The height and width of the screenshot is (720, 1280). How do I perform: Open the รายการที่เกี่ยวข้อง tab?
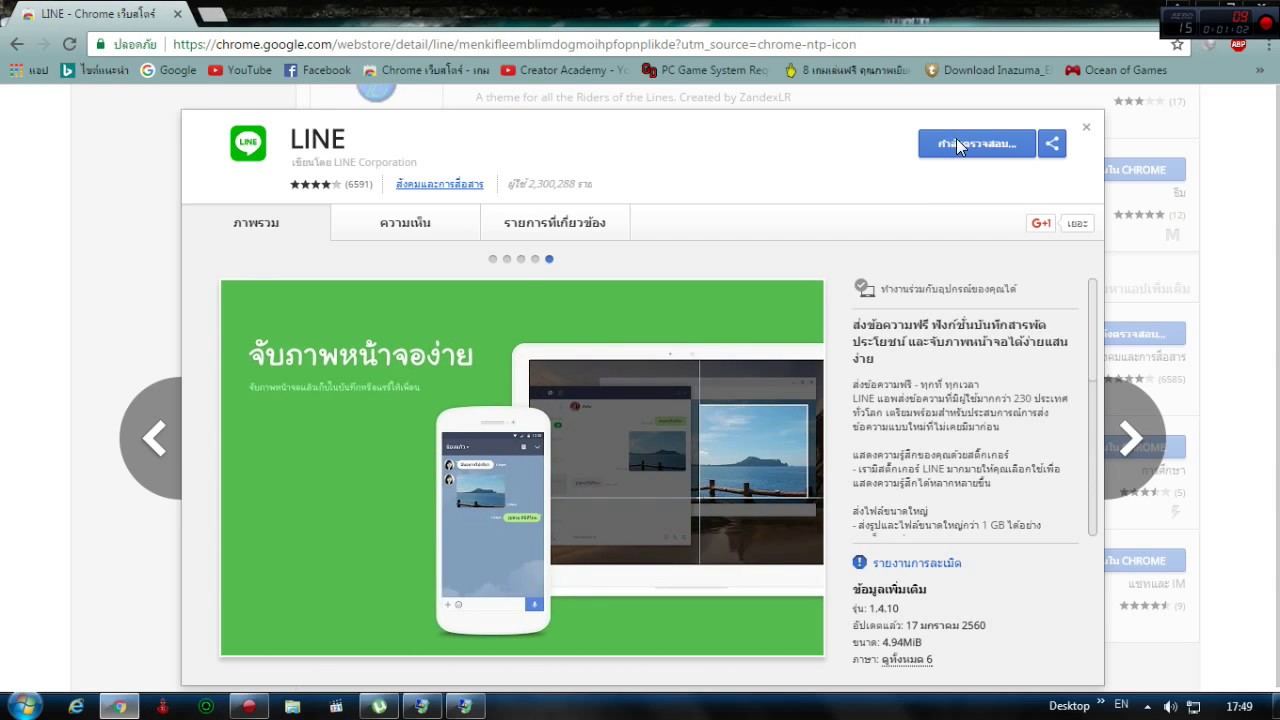pos(554,223)
